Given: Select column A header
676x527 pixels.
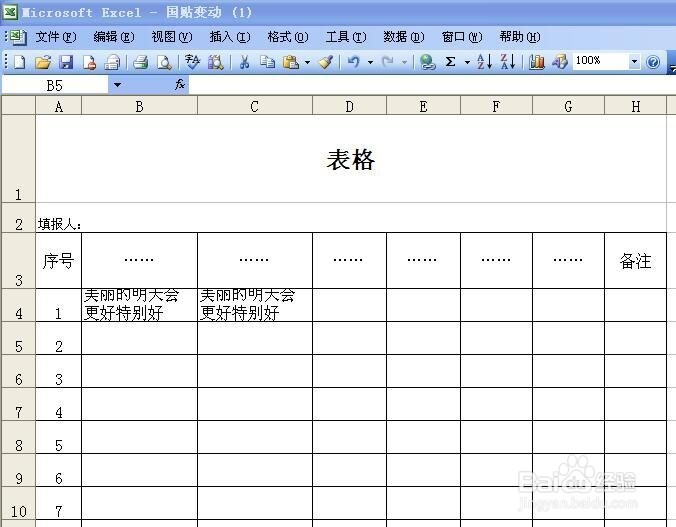Looking at the screenshot, I should click(59, 106).
